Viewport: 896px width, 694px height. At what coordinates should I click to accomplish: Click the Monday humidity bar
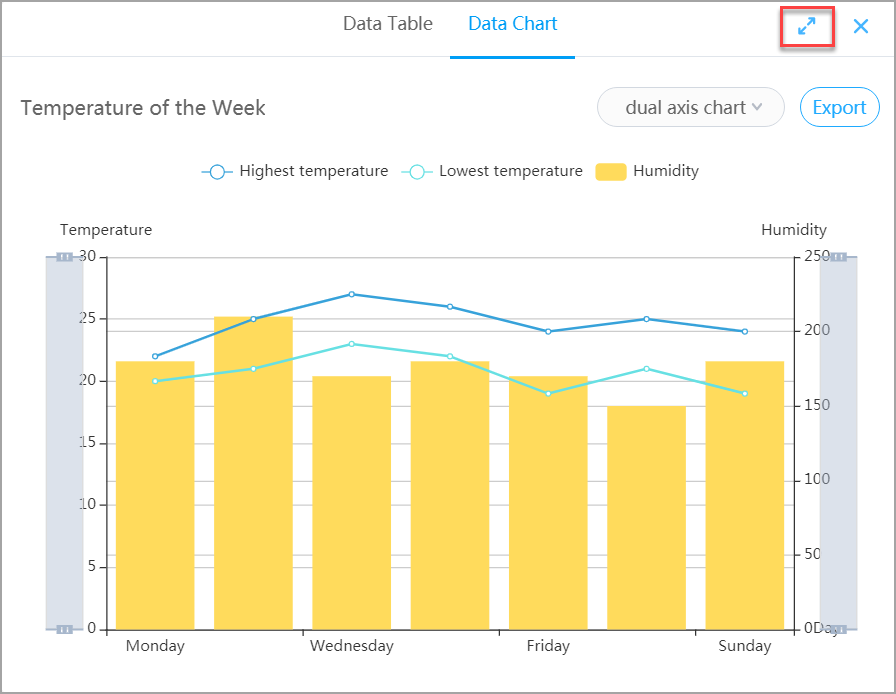coord(155,500)
